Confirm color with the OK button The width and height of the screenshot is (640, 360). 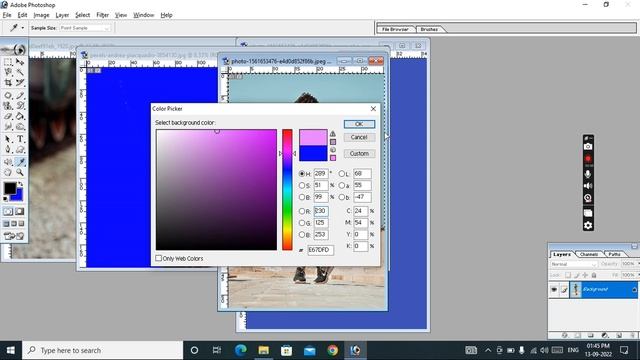(359, 124)
